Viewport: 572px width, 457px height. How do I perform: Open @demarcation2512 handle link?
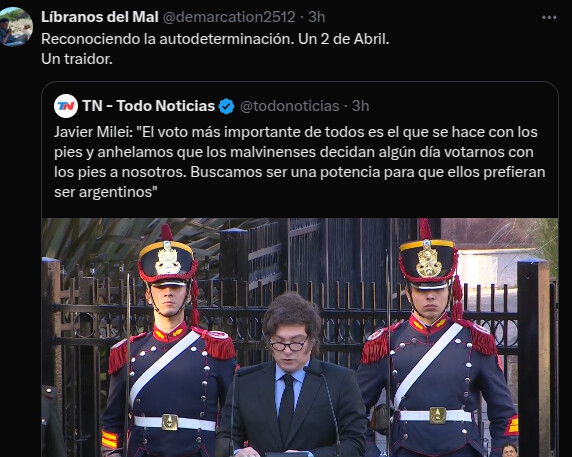pyautogui.click(x=229, y=17)
